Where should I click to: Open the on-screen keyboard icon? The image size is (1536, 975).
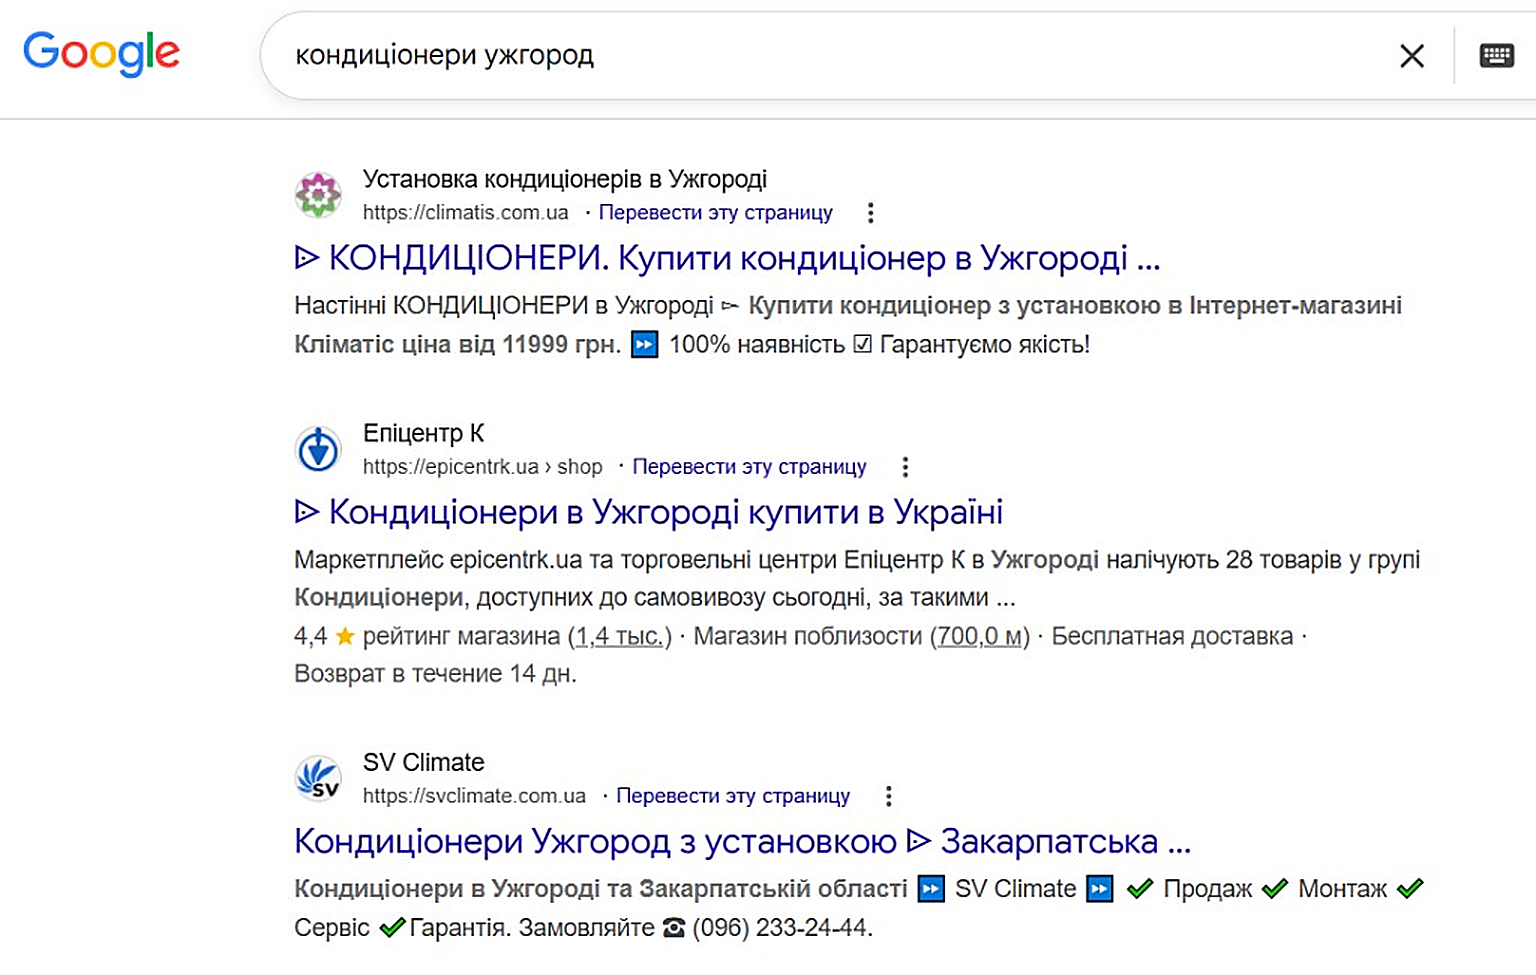[1496, 55]
